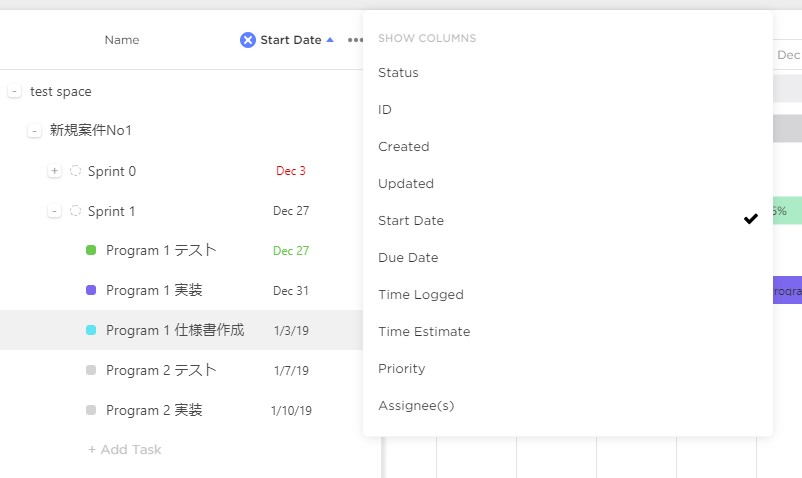The image size is (802, 478).
Task: Open task Program 1 テスト
Action: pyautogui.click(x=161, y=250)
